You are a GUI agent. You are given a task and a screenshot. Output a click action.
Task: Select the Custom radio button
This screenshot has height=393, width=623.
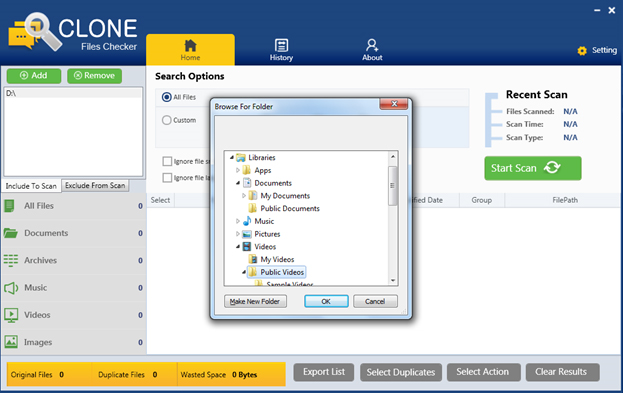click(x=167, y=120)
